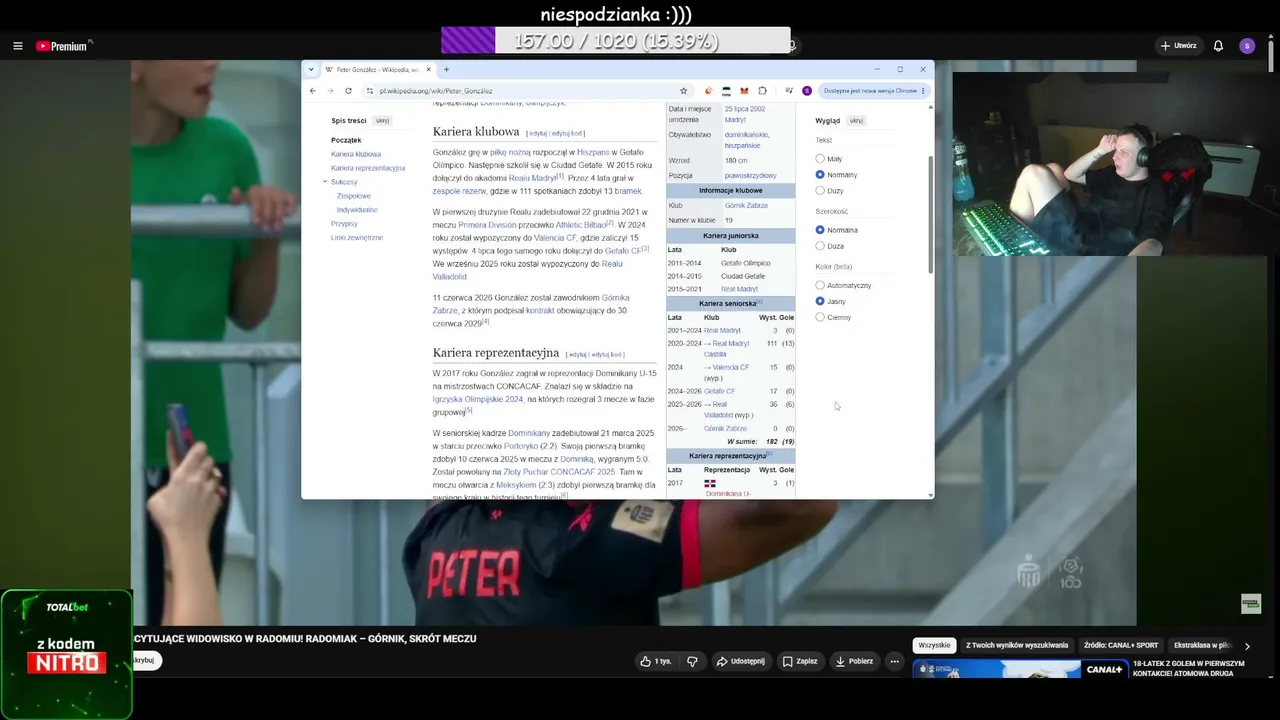Select Duży text size option
The image size is (1280, 720).
click(820, 191)
